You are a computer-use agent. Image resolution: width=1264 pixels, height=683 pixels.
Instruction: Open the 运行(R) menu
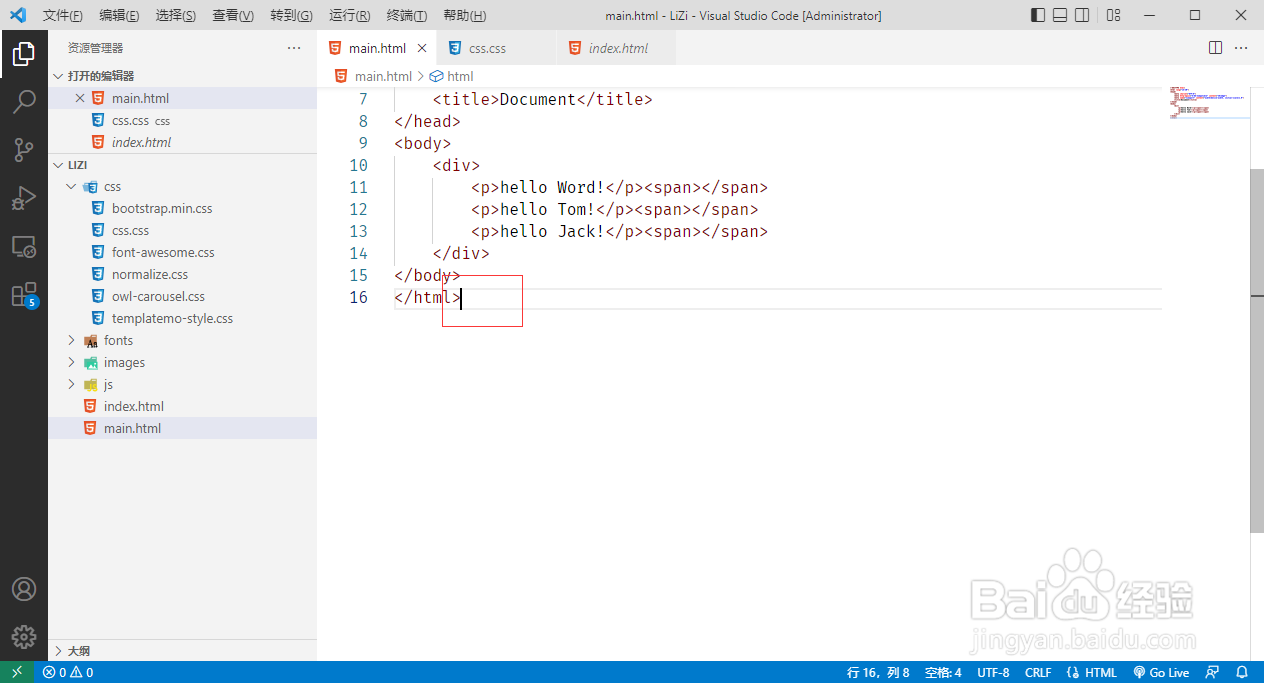click(349, 16)
